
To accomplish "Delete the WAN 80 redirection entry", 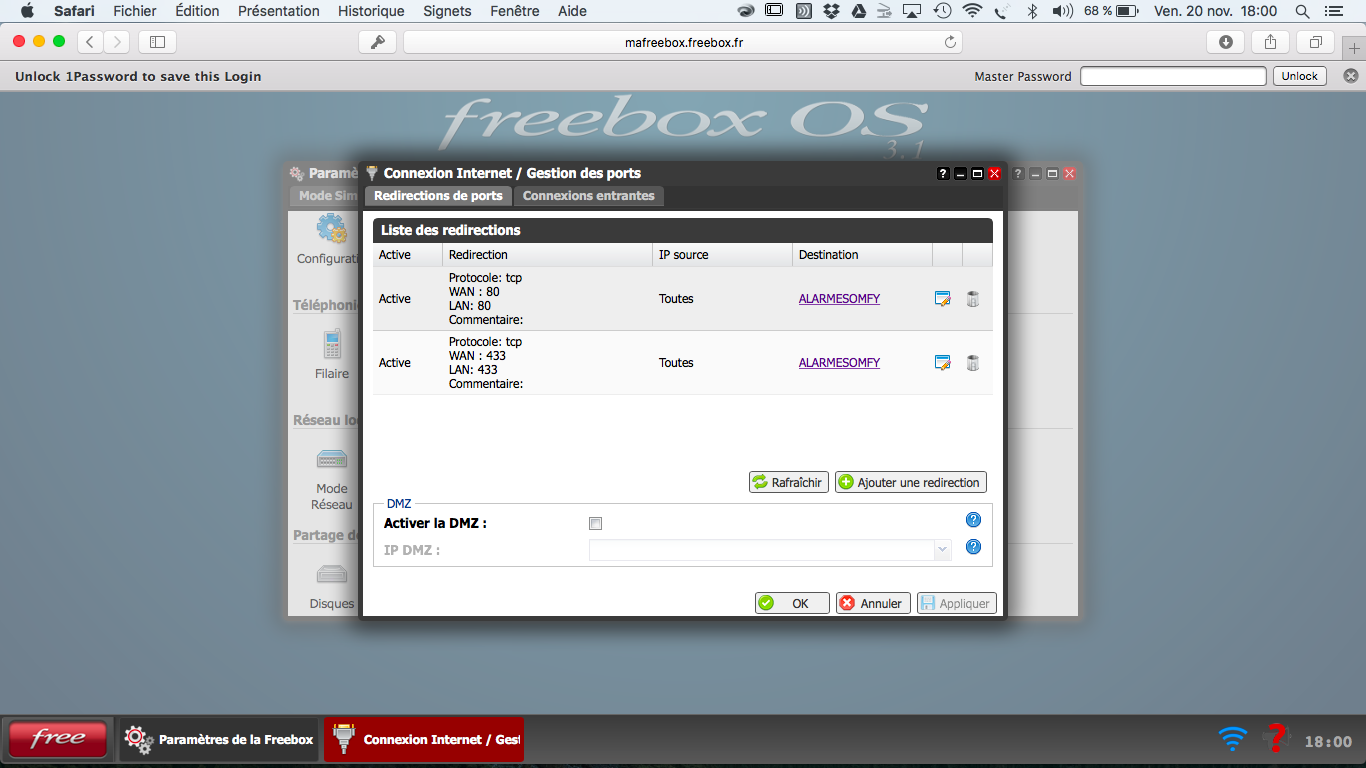I will coord(973,299).
